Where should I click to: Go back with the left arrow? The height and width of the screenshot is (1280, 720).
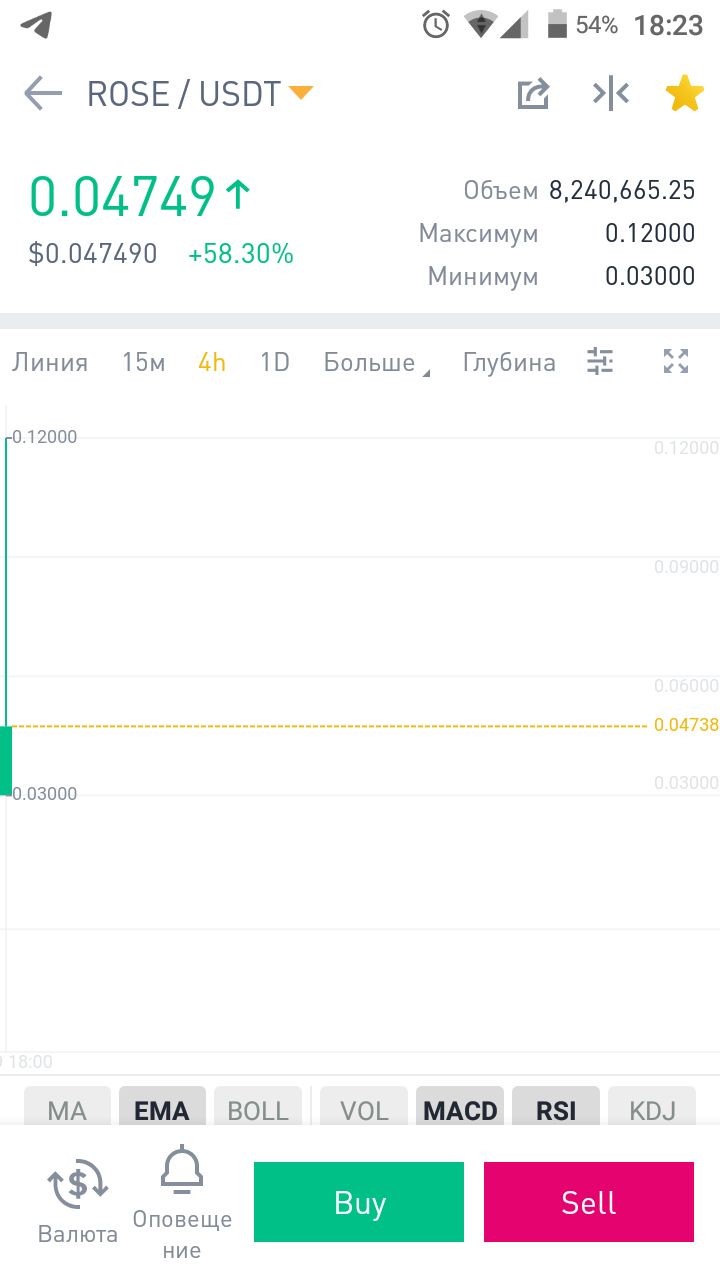tap(43, 94)
